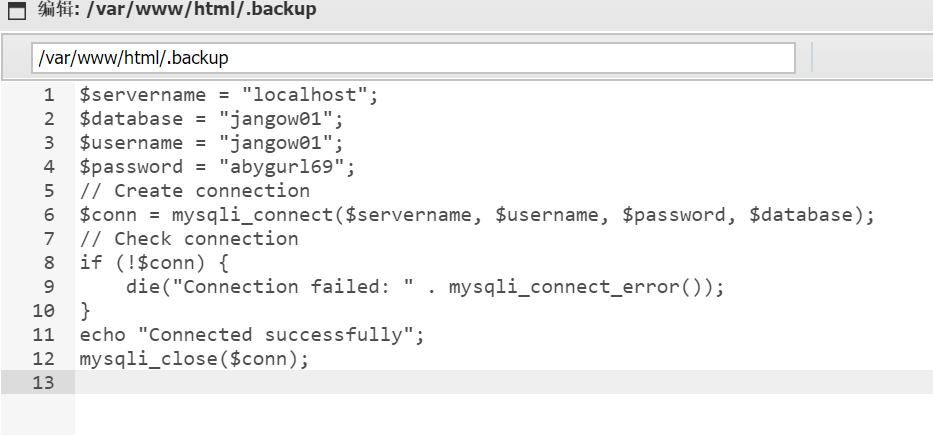
Task: Place cursor in the $database jangow01 line
Action: pyautogui.click(x=212, y=119)
